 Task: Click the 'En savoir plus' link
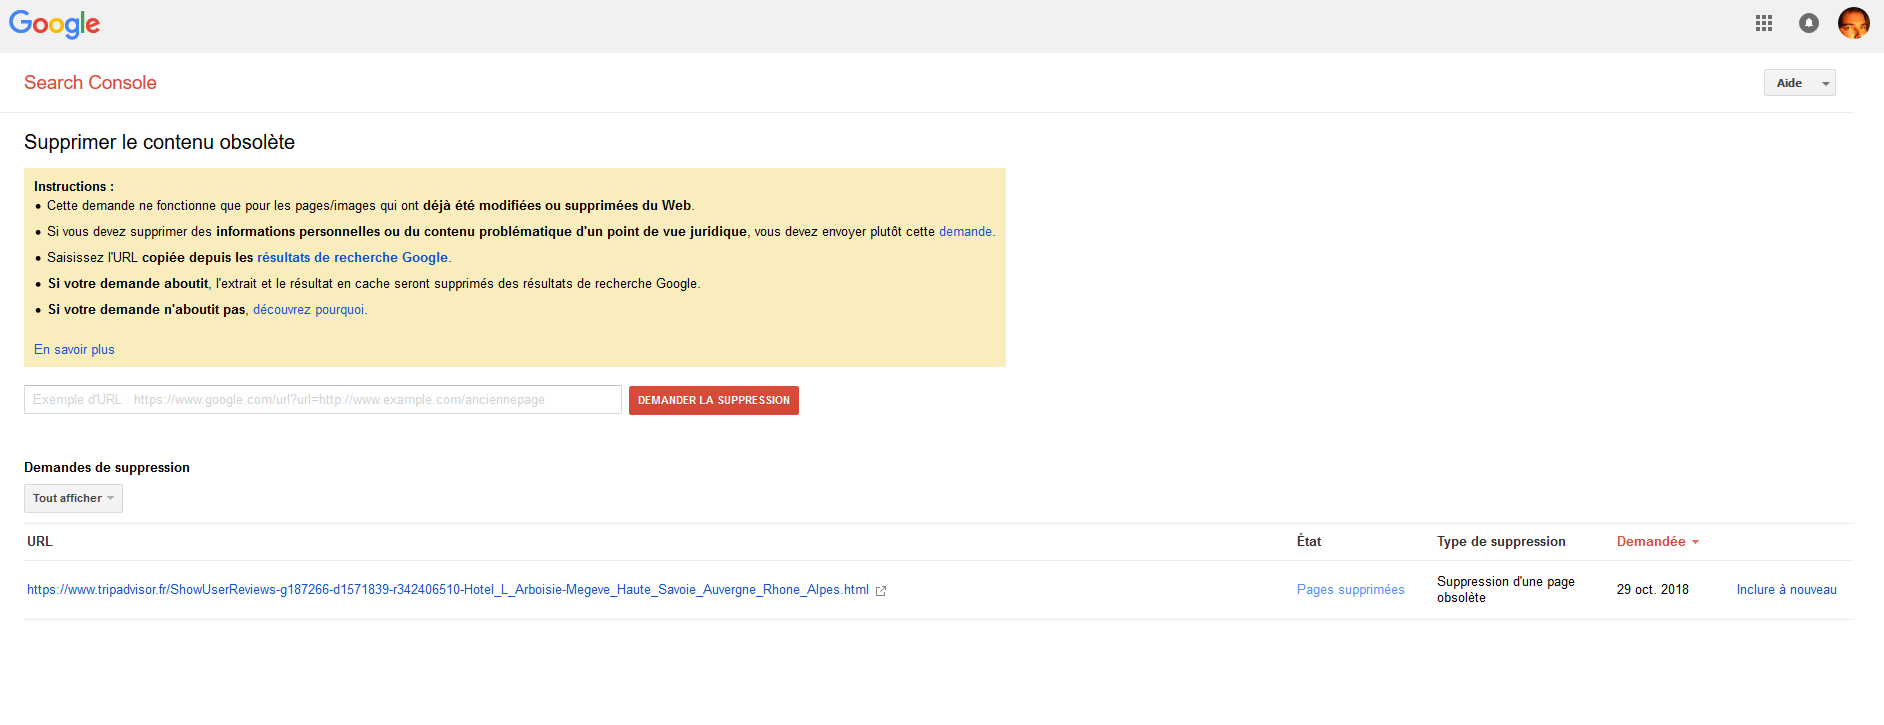(74, 349)
